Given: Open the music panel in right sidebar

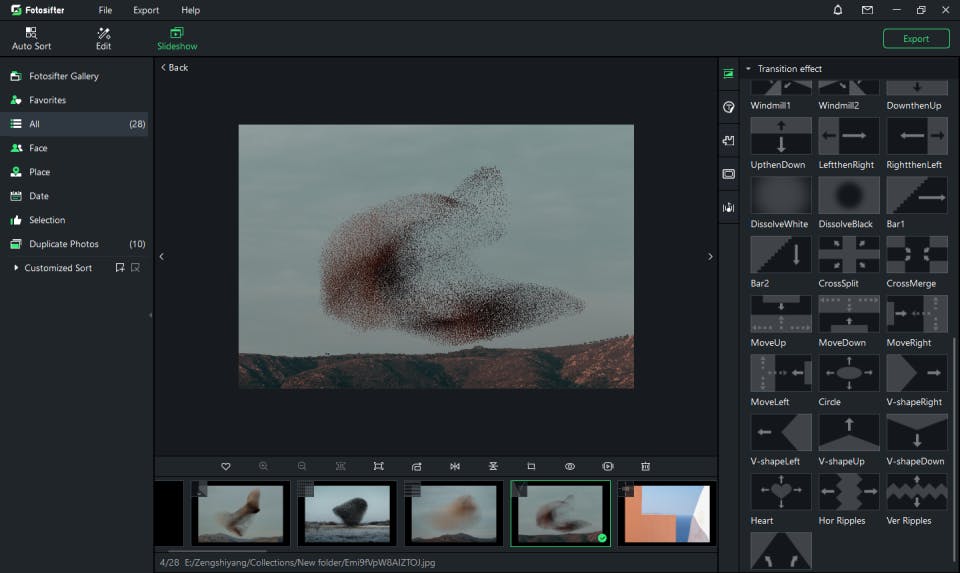Looking at the screenshot, I should (729, 208).
